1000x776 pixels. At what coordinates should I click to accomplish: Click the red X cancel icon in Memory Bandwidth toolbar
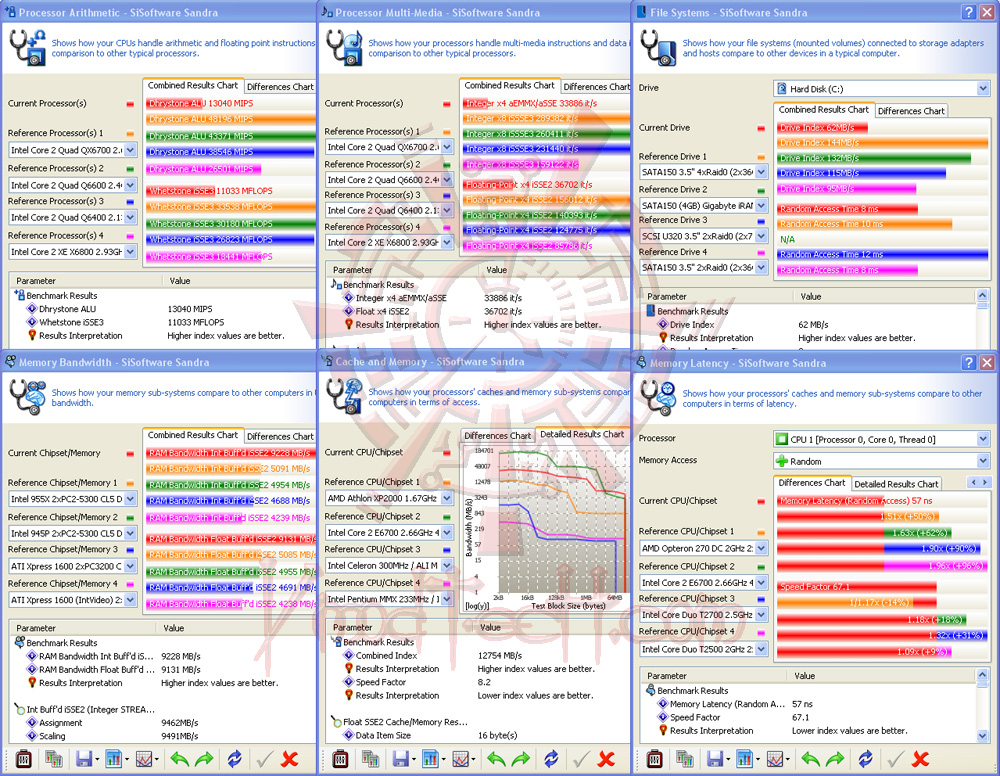click(x=290, y=759)
